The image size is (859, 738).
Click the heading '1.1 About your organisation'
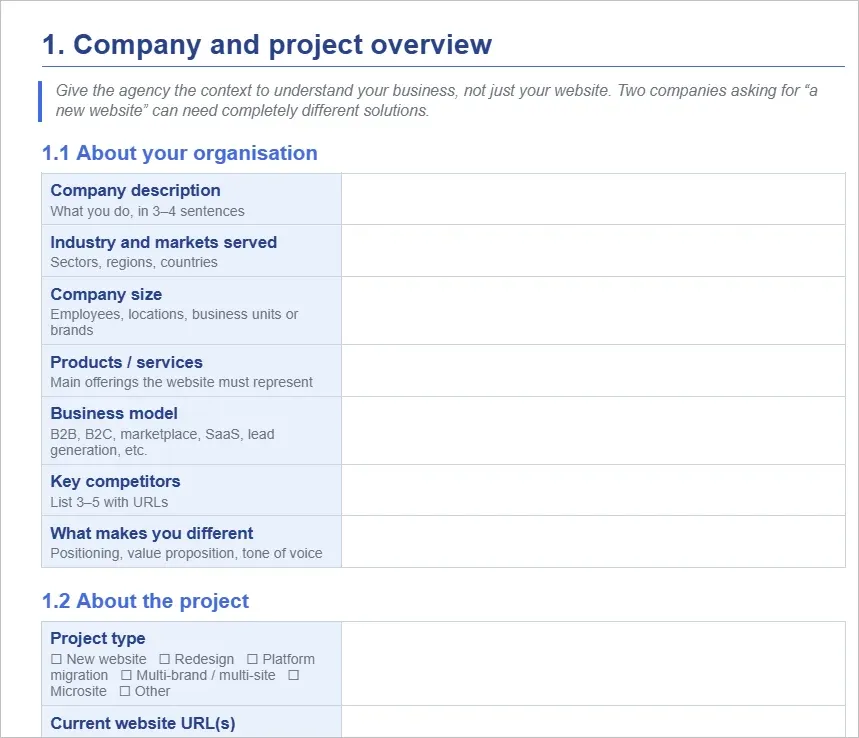(x=180, y=153)
